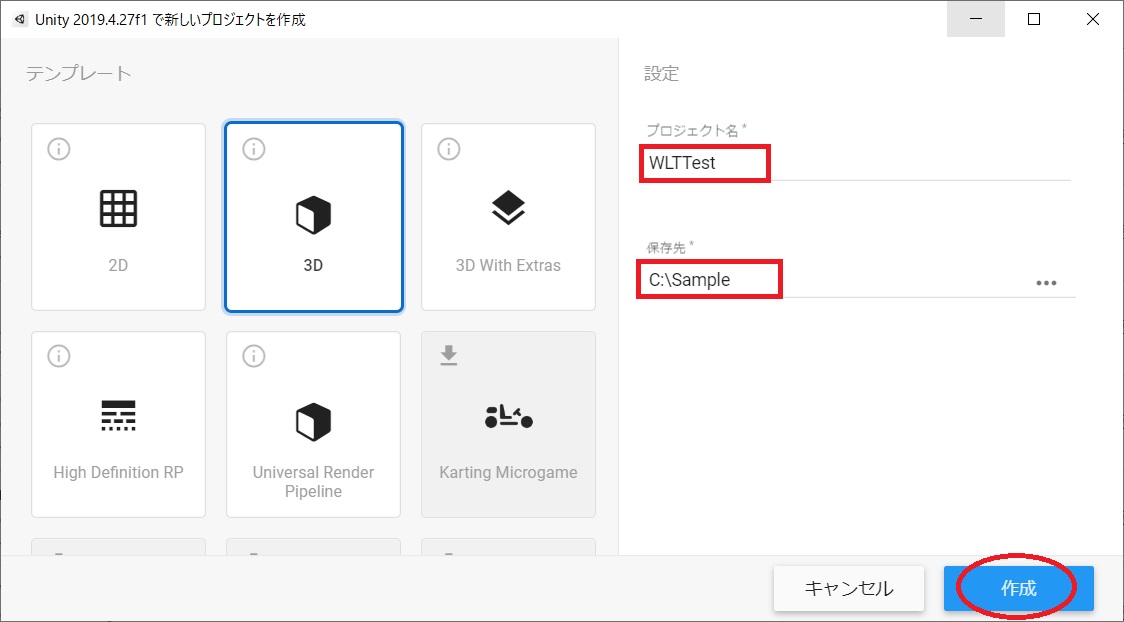Show info for 3D With Extras

pyautogui.click(x=449, y=149)
